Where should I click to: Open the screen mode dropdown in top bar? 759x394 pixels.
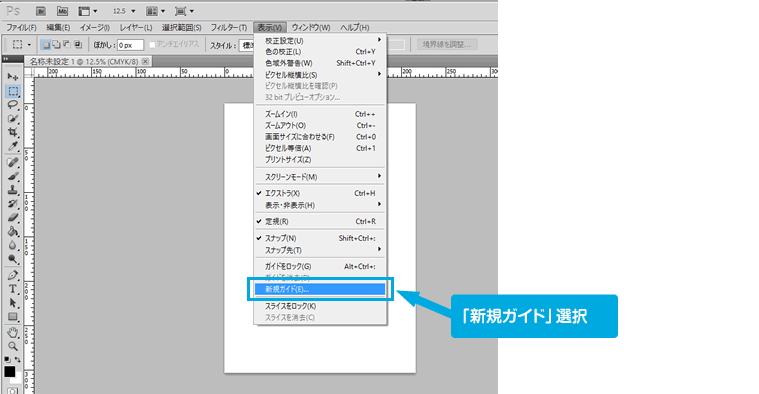(x=185, y=11)
